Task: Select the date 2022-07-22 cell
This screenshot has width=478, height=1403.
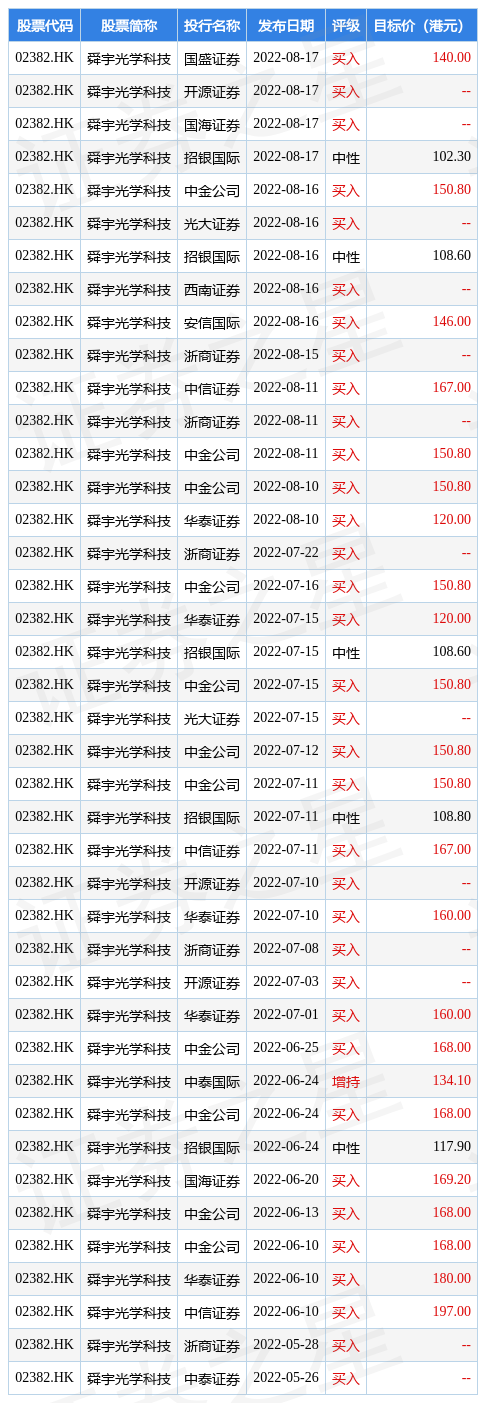Action: (x=285, y=553)
